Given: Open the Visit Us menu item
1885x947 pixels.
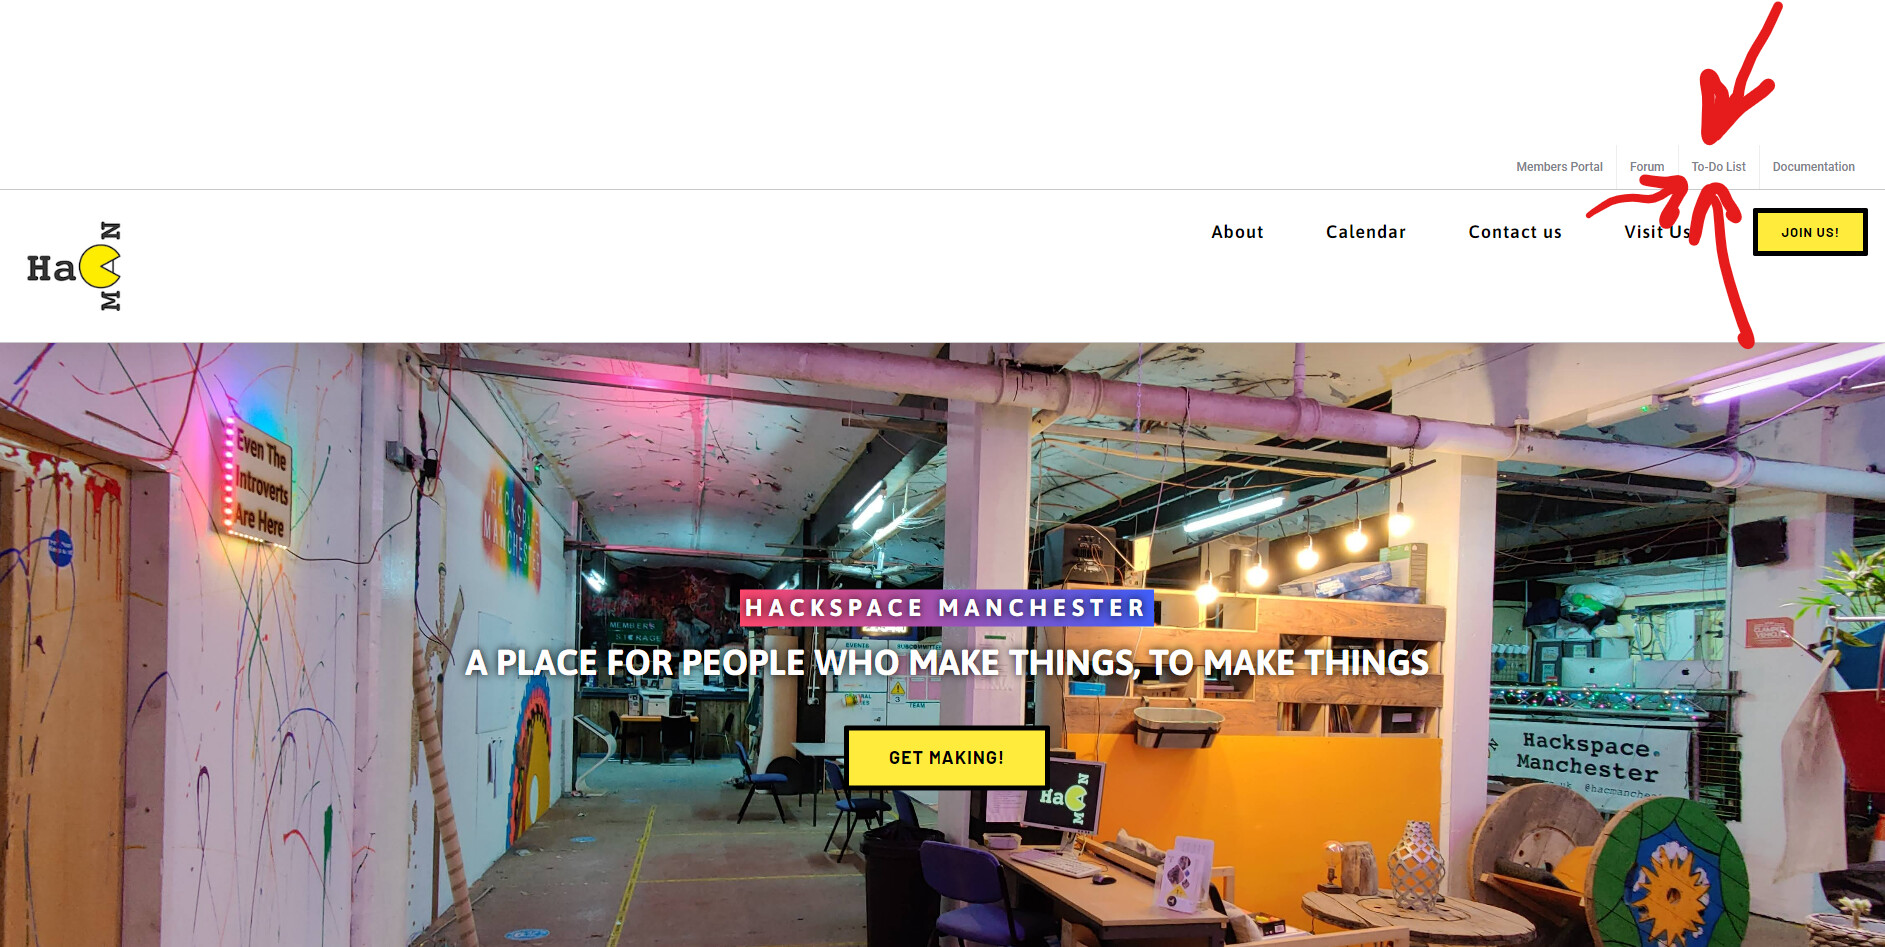Looking at the screenshot, I should pos(1657,232).
